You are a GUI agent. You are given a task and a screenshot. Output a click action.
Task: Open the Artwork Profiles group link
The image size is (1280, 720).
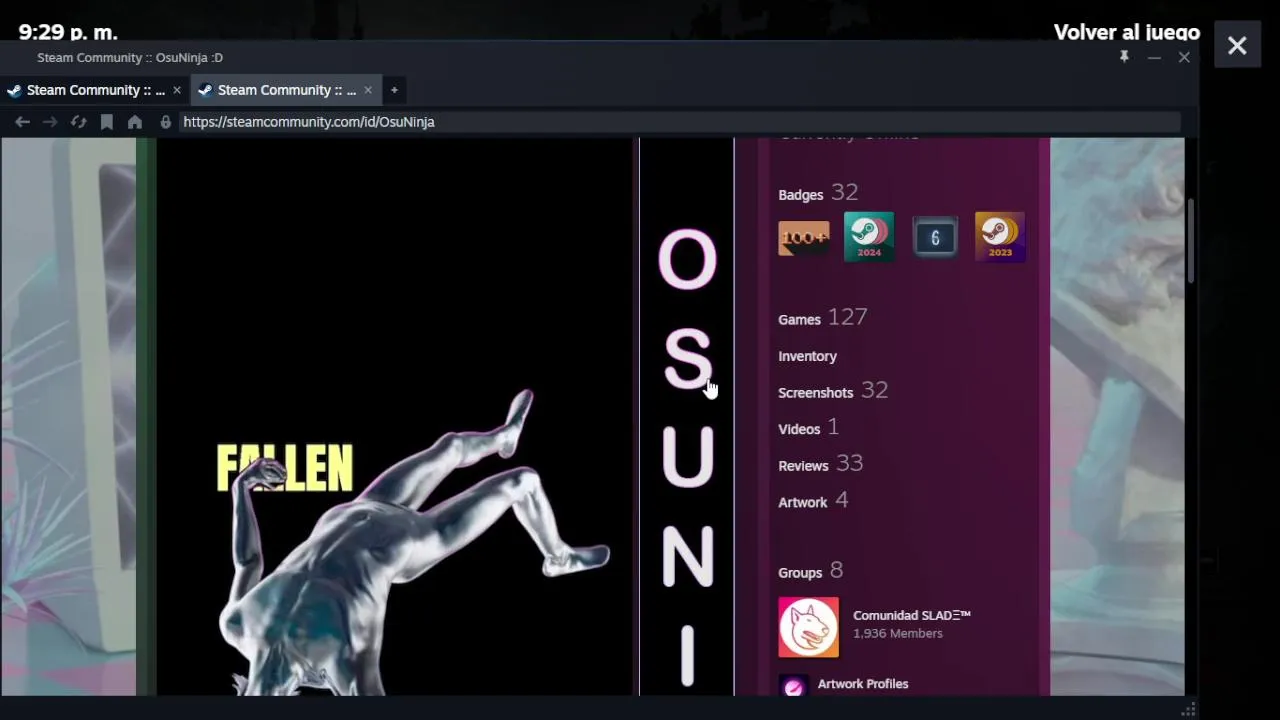pos(863,684)
